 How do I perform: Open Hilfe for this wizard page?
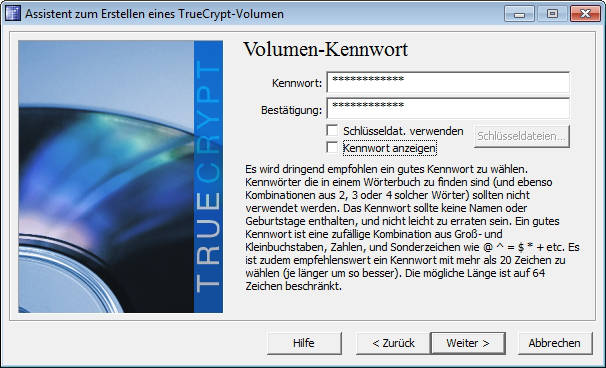point(304,343)
